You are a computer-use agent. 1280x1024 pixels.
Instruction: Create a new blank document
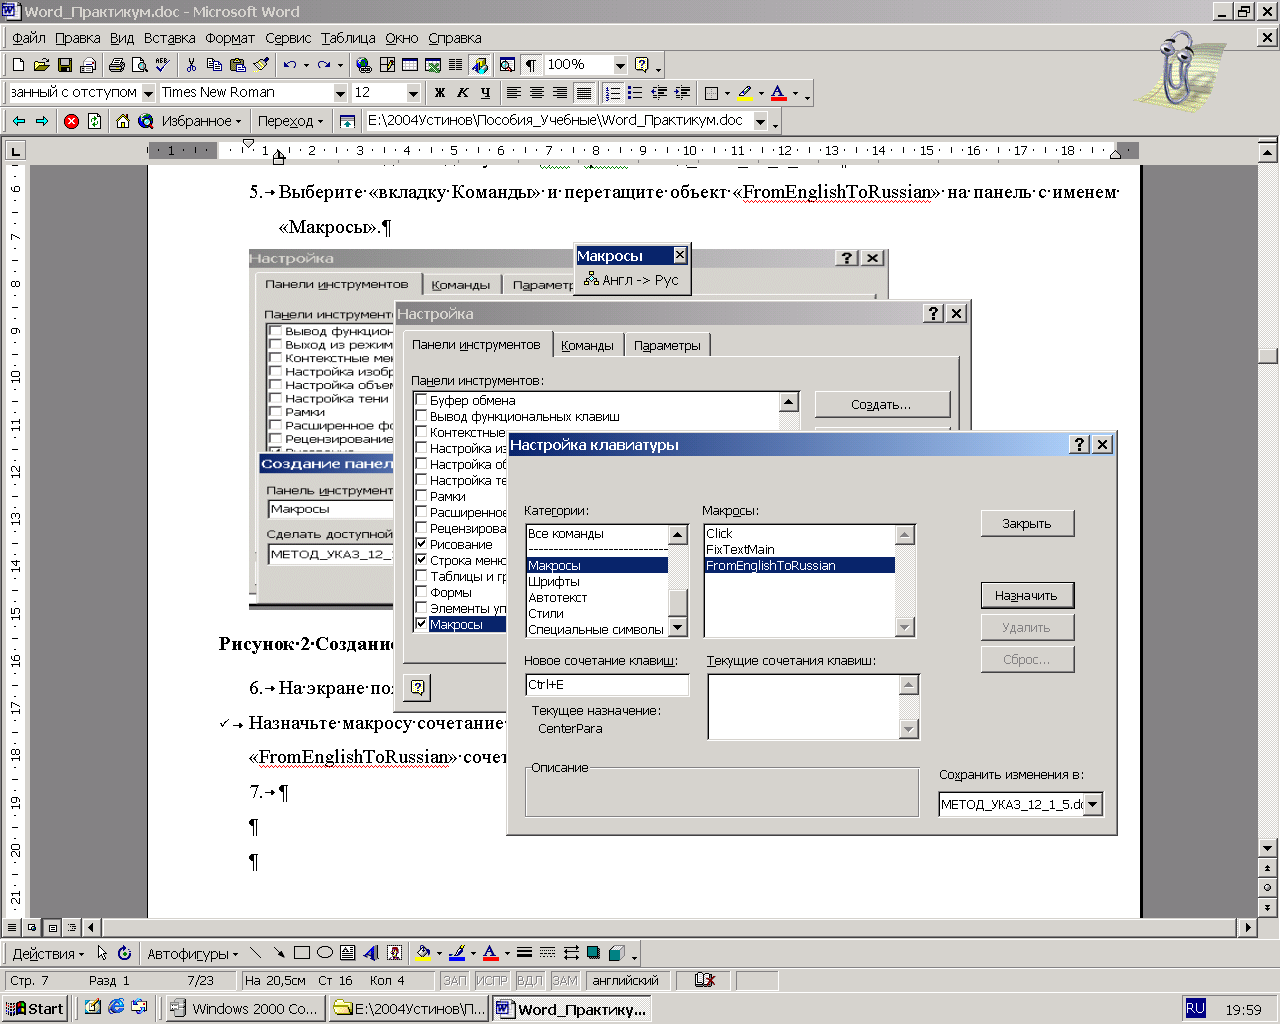18,65
